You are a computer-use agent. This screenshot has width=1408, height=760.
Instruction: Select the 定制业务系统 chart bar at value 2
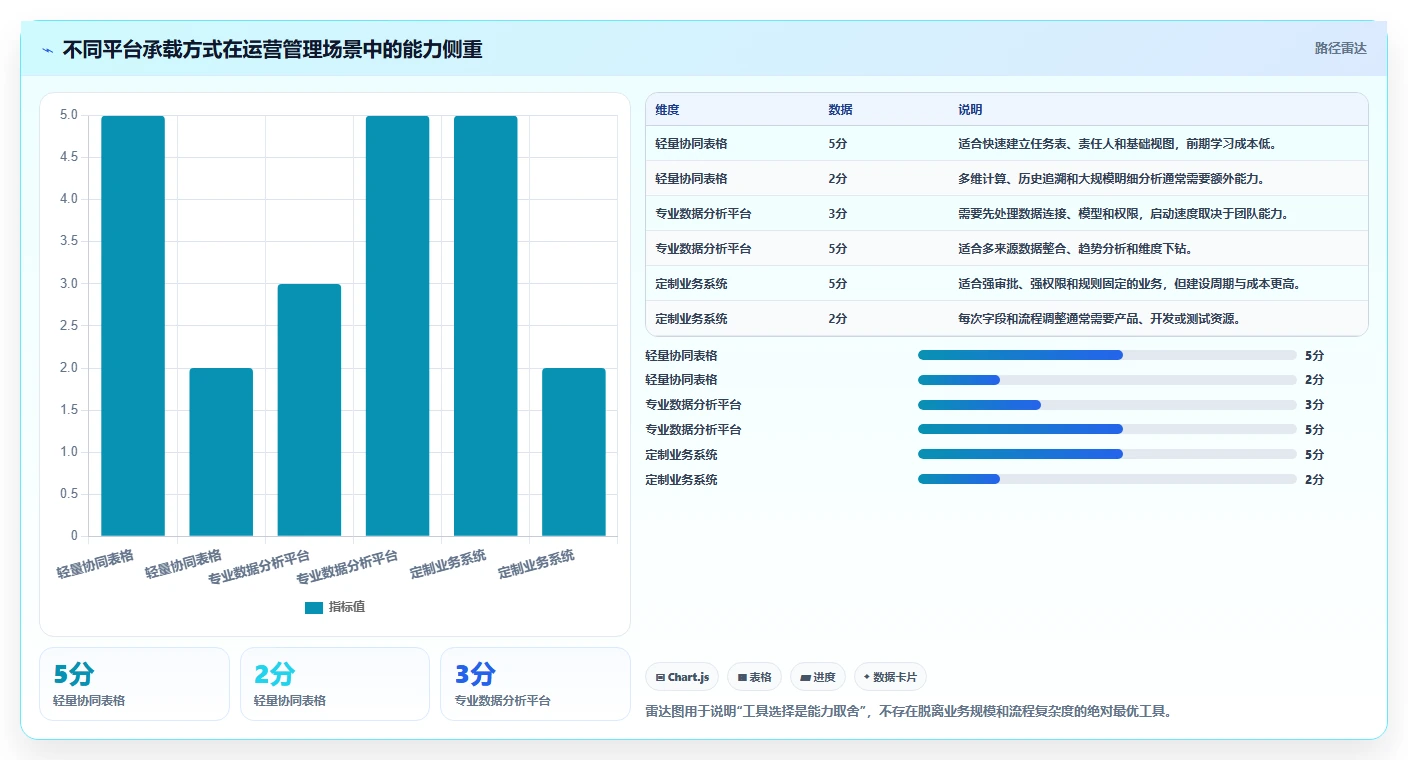574,452
